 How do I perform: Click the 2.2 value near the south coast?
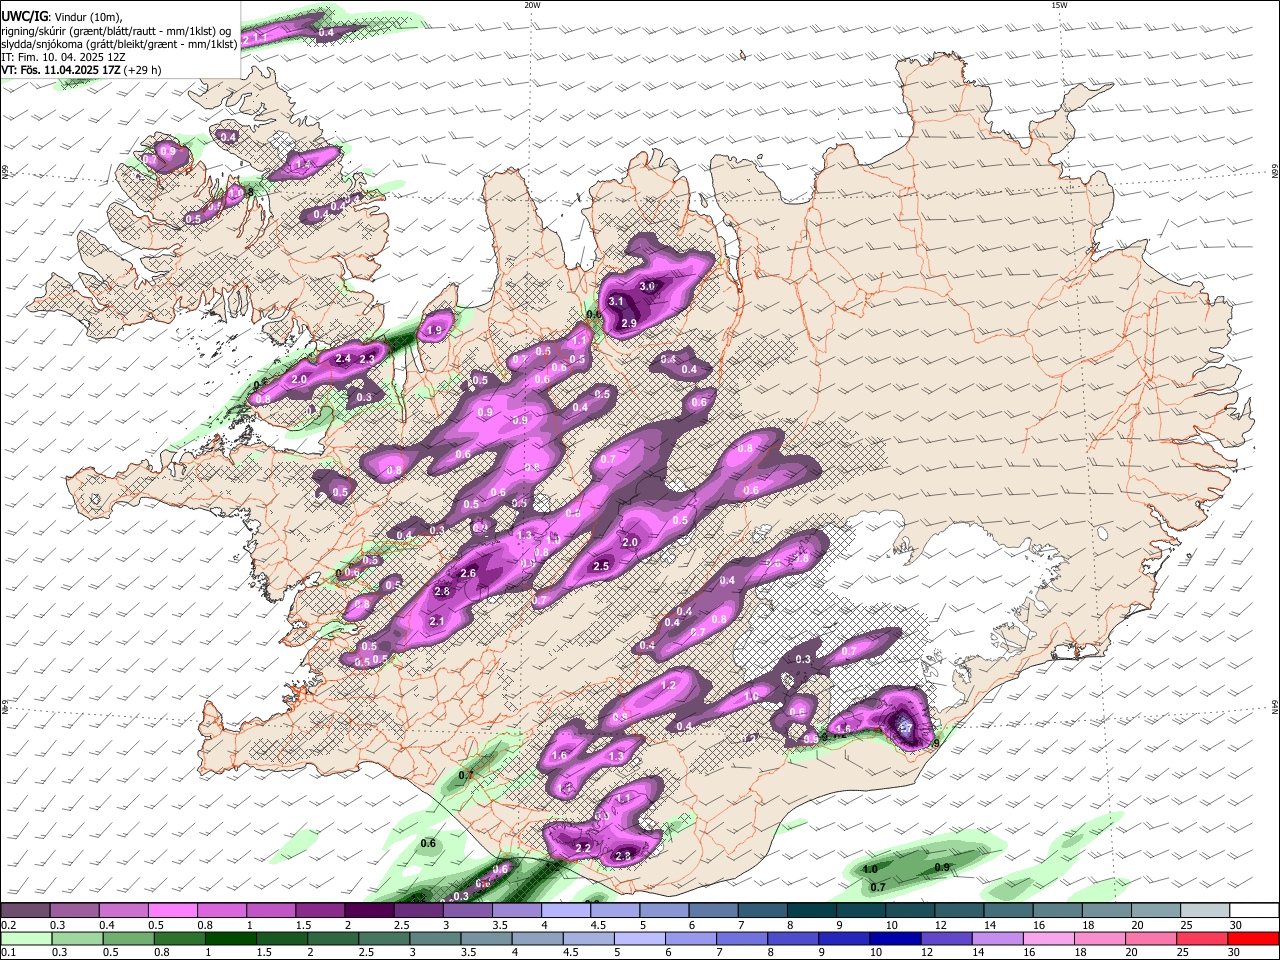tap(583, 848)
